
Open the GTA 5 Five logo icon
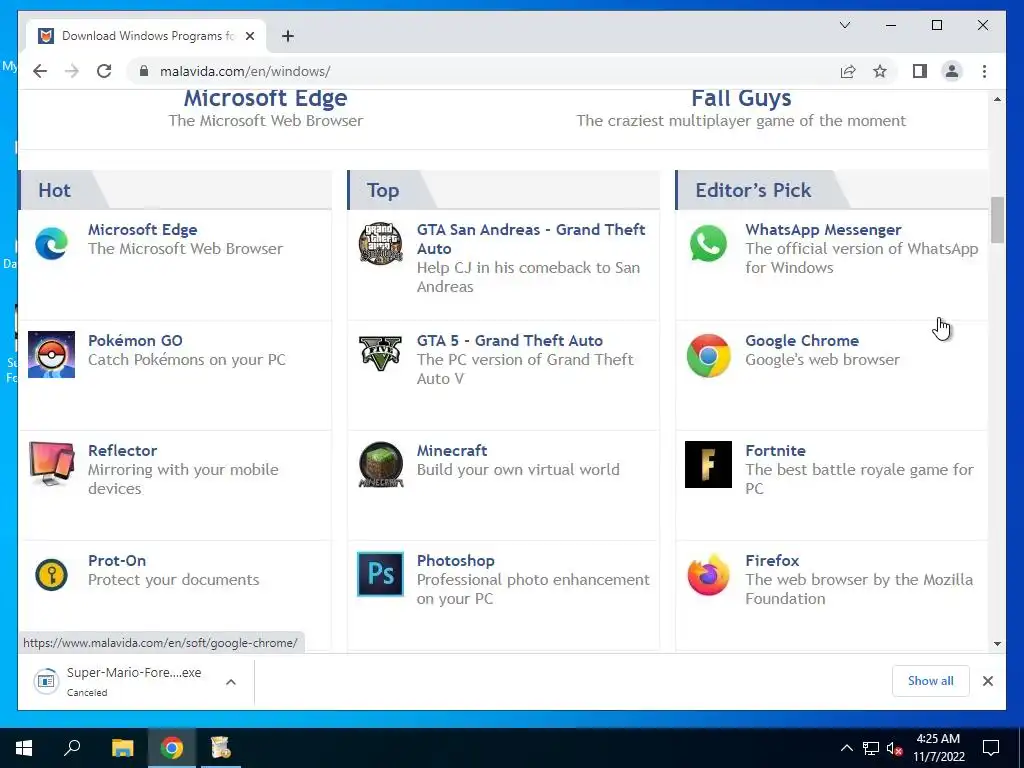(x=381, y=353)
